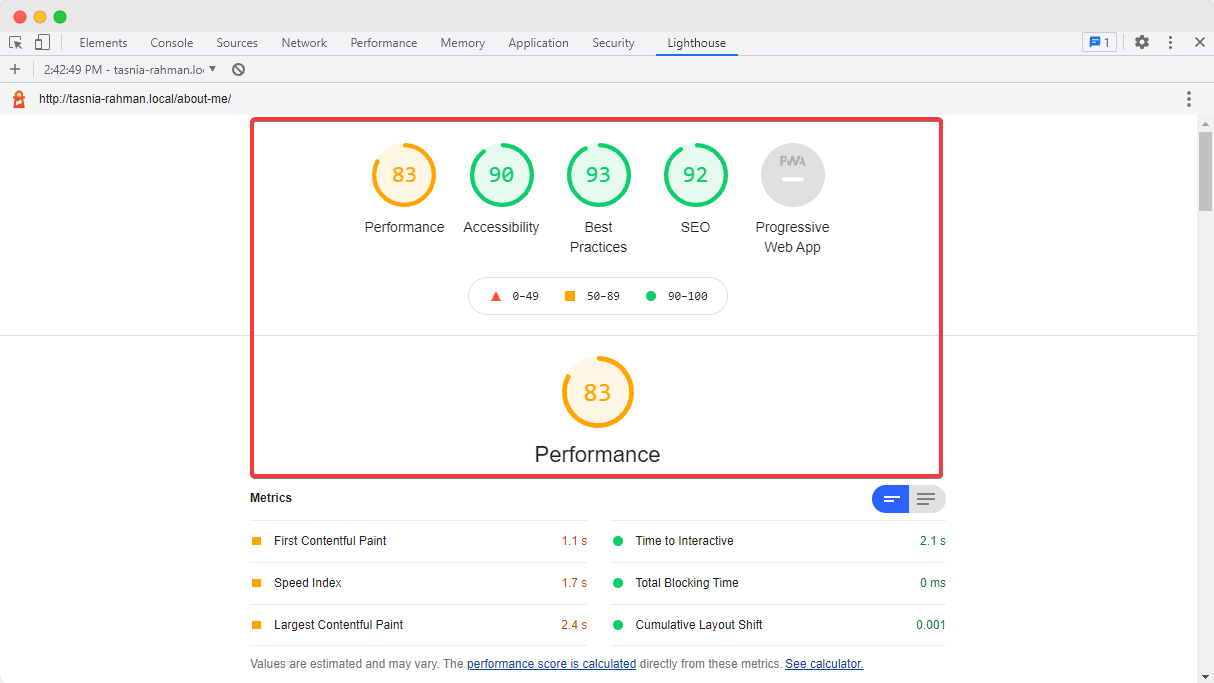Select the Lighthouse tab
This screenshot has width=1214, height=683.
(697, 43)
